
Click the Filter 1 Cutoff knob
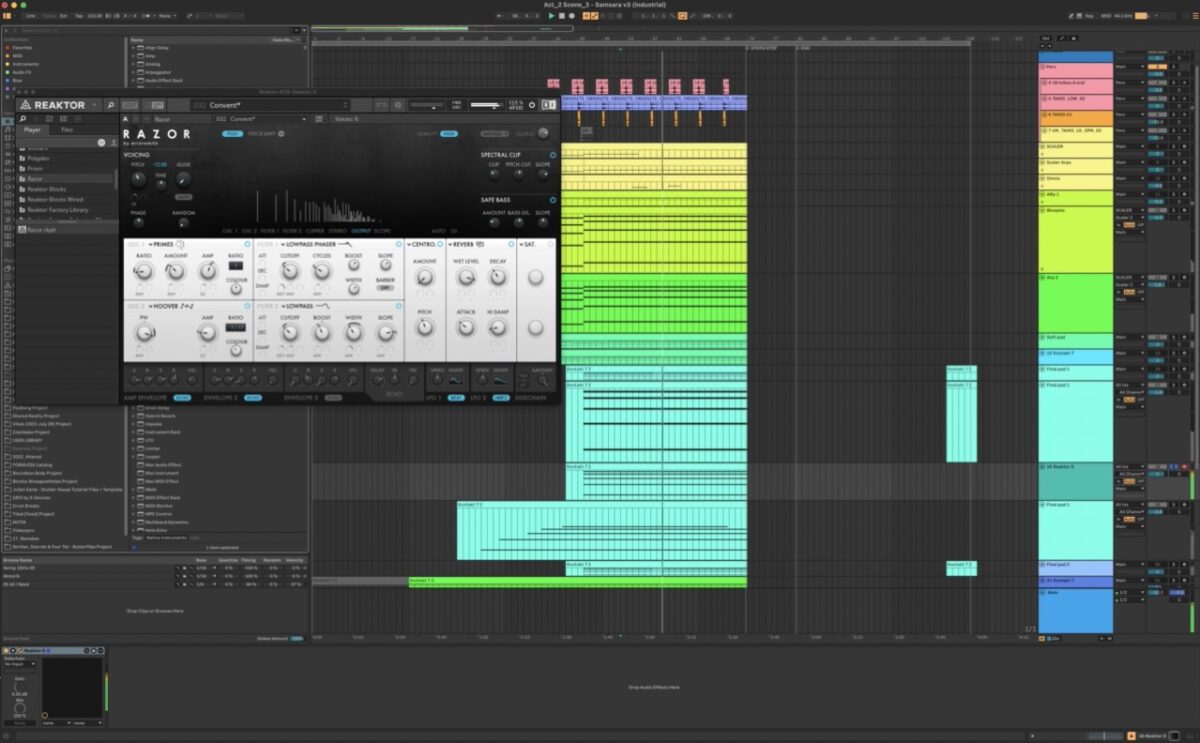click(290, 271)
